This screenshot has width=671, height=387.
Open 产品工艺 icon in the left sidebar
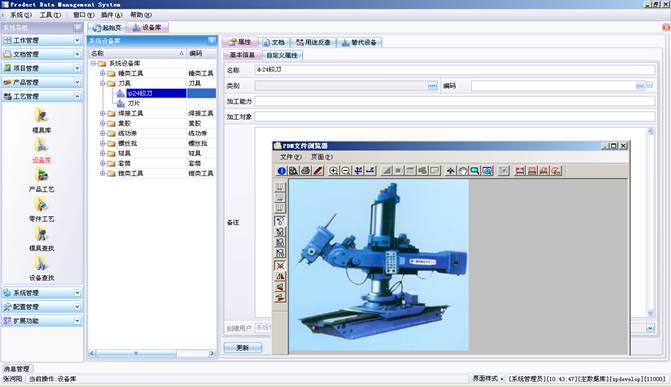[x=42, y=180]
